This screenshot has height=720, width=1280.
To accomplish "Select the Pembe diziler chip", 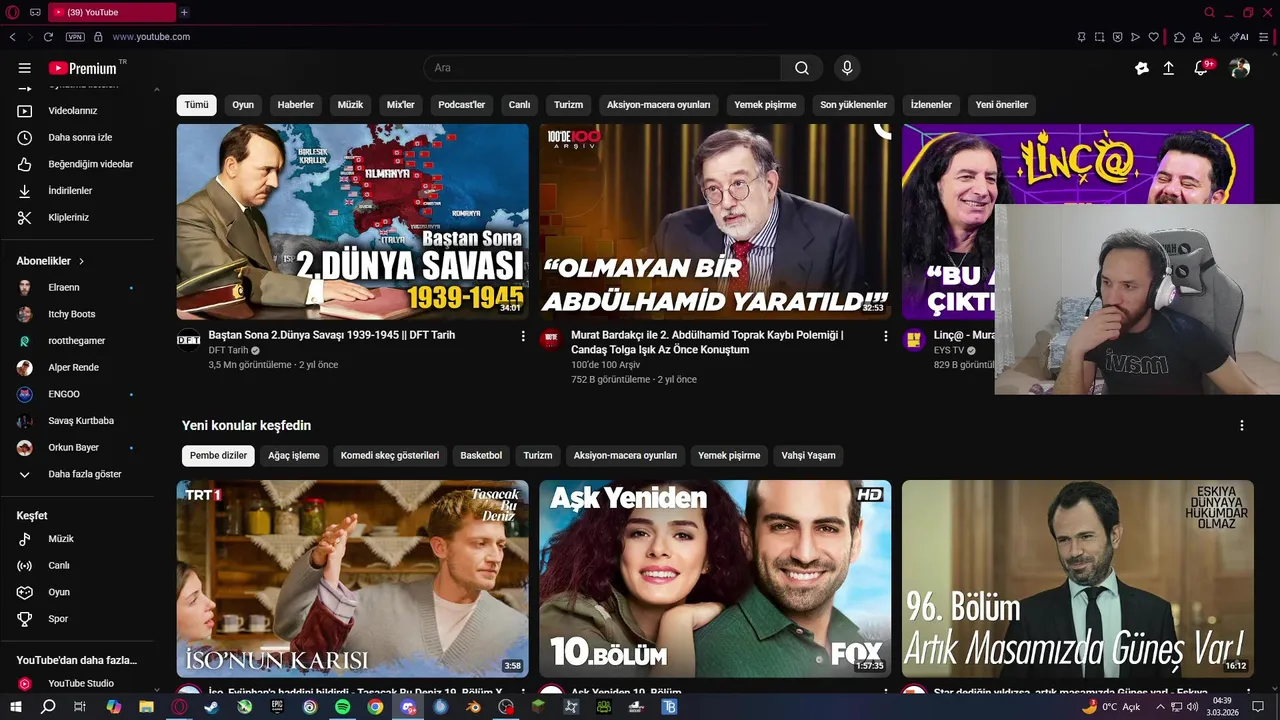I will 218,455.
